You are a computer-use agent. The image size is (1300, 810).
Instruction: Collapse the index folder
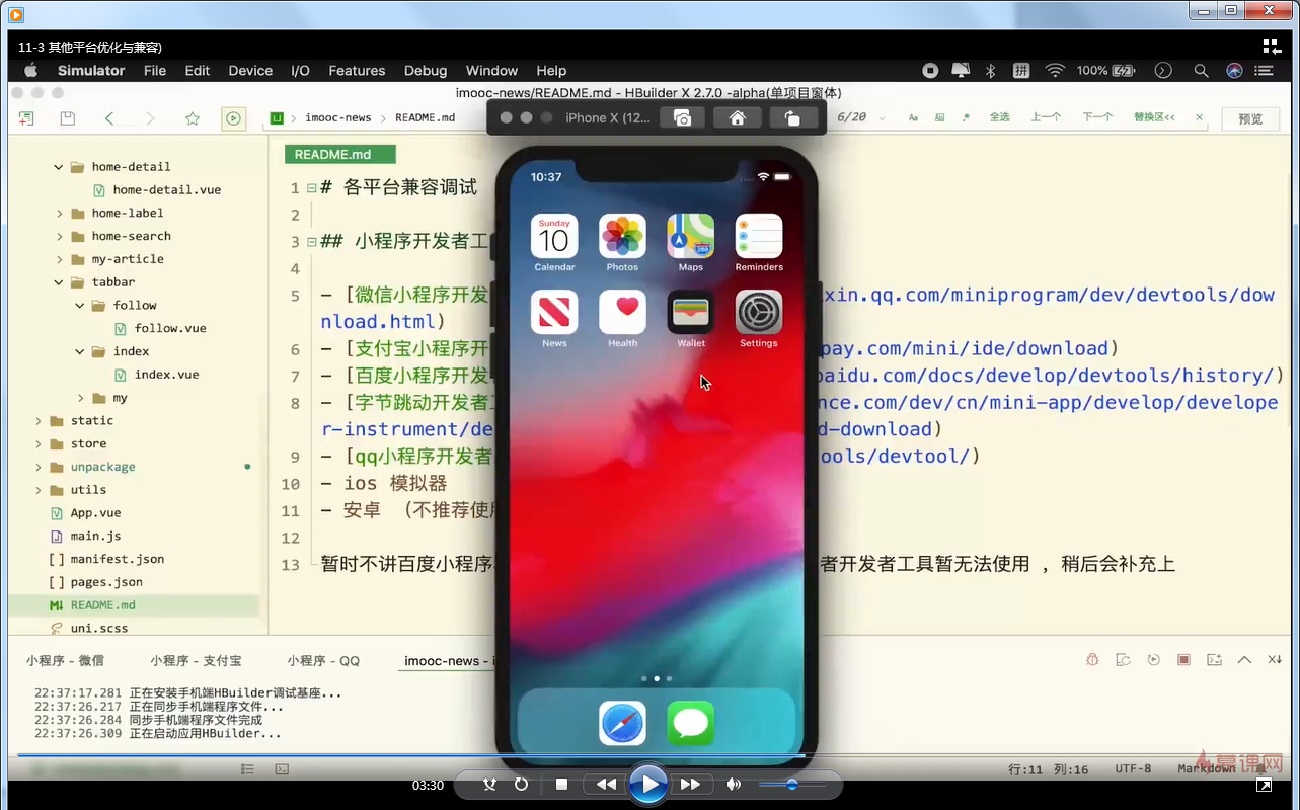pos(80,352)
